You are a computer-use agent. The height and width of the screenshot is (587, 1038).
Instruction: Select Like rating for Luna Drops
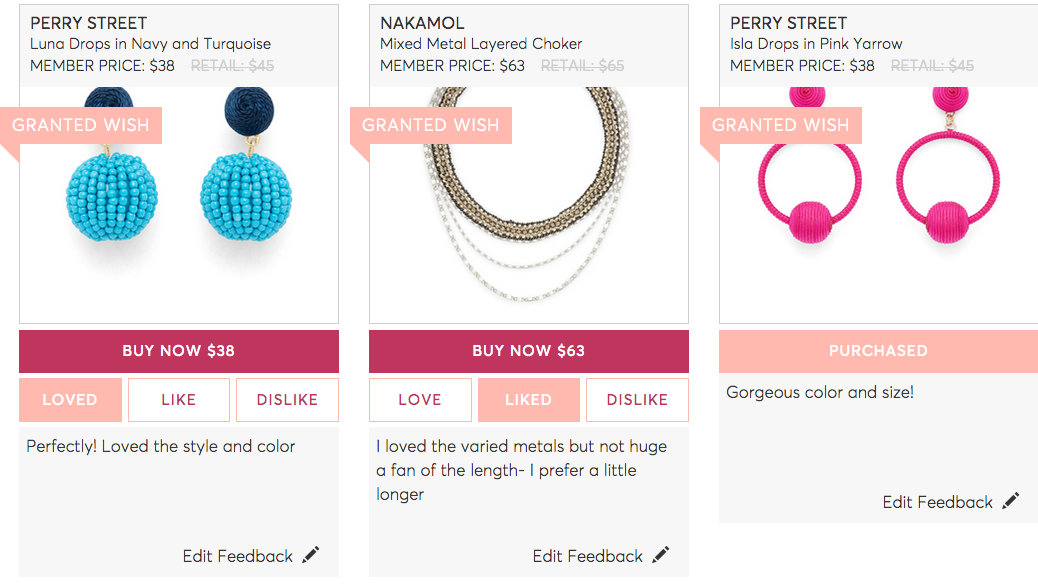click(178, 400)
